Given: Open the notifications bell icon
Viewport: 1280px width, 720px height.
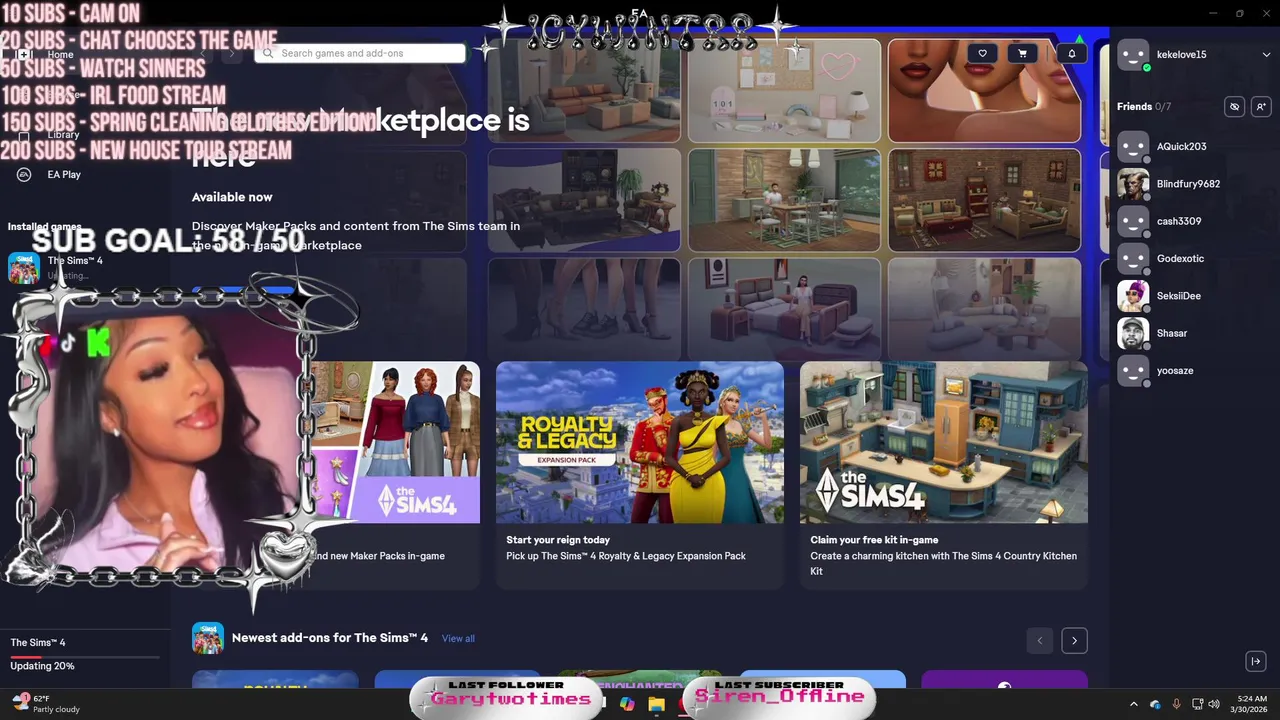Looking at the screenshot, I should click(x=1072, y=54).
